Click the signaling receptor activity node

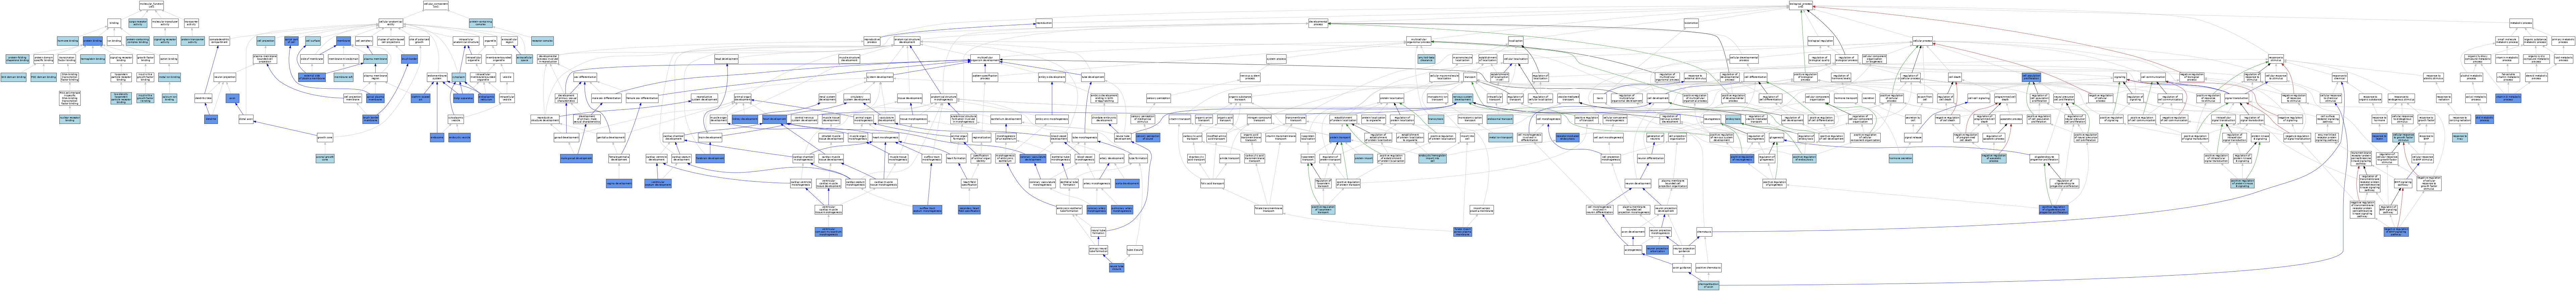[165, 41]
